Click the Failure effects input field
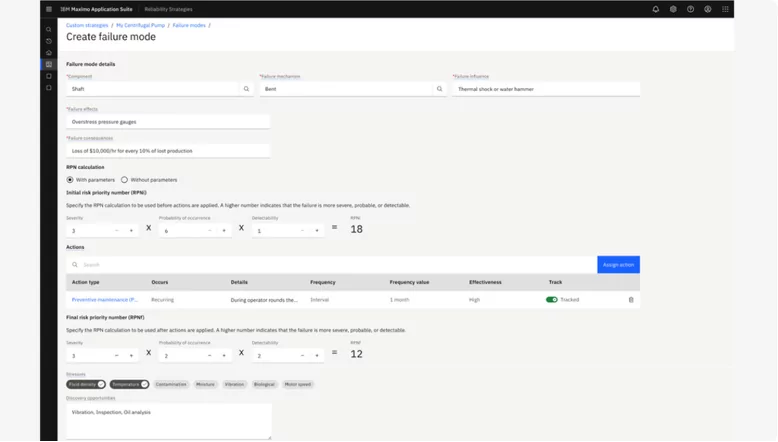 (x=168, y=122)
